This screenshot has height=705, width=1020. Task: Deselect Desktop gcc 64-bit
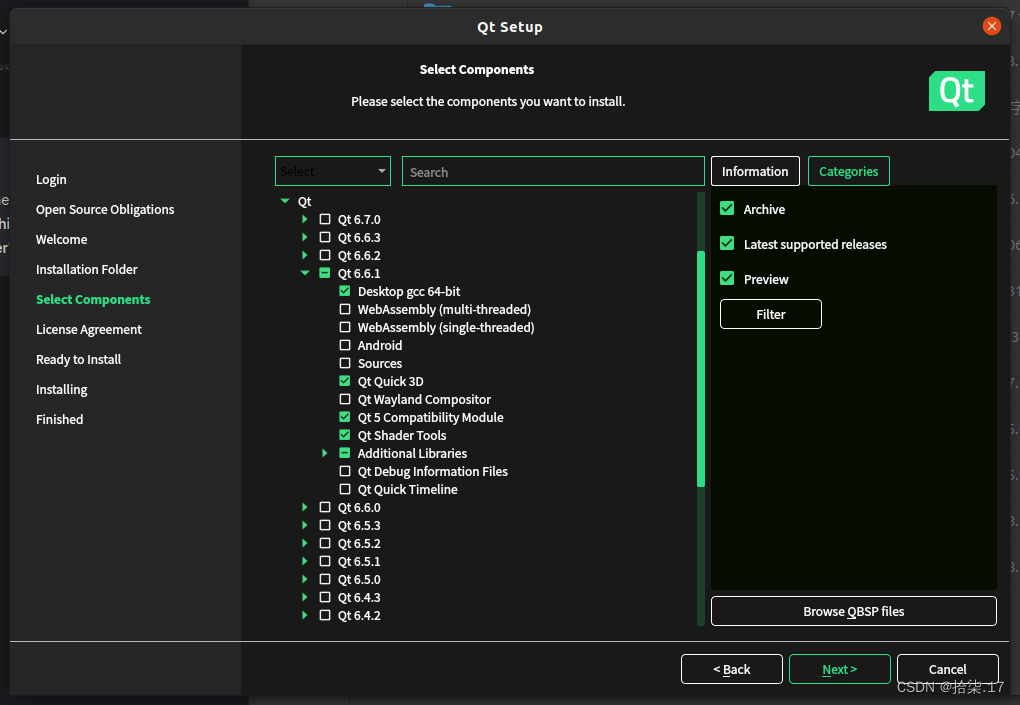344,291
